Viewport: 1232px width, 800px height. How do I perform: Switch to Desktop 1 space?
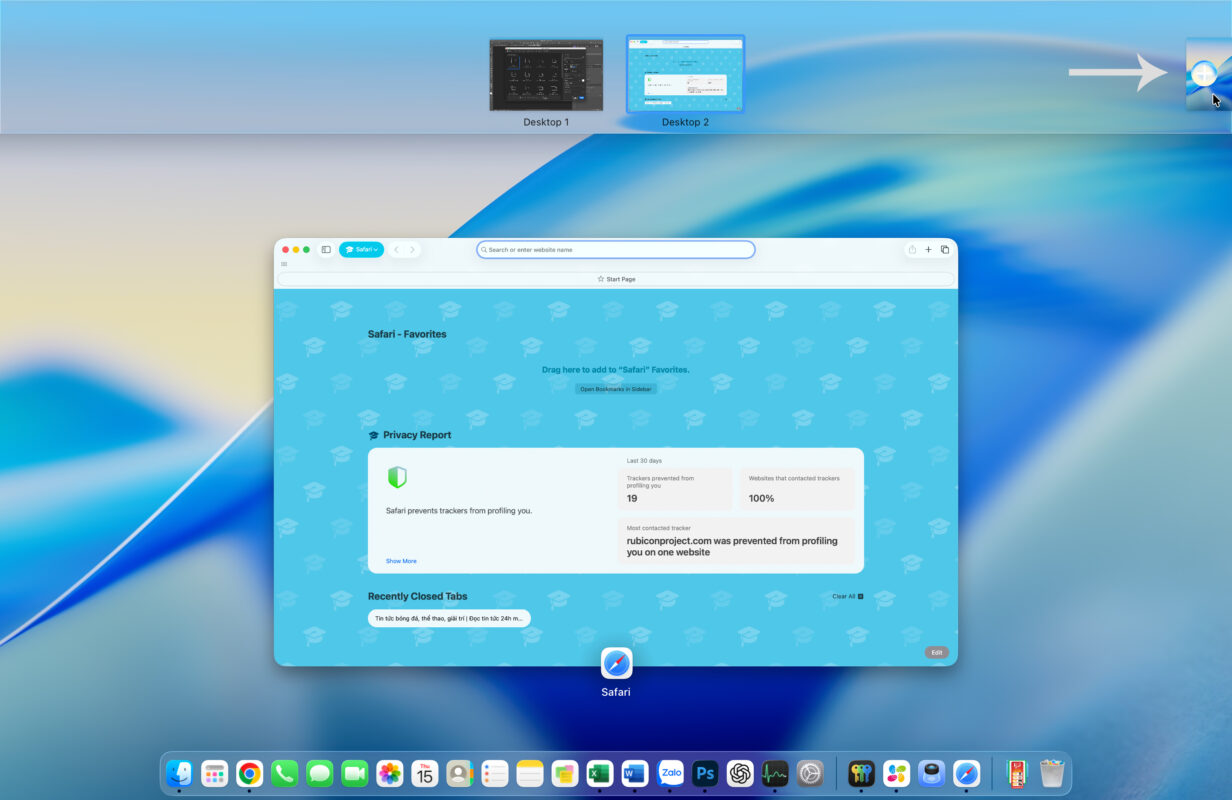[x=546, y=75]
